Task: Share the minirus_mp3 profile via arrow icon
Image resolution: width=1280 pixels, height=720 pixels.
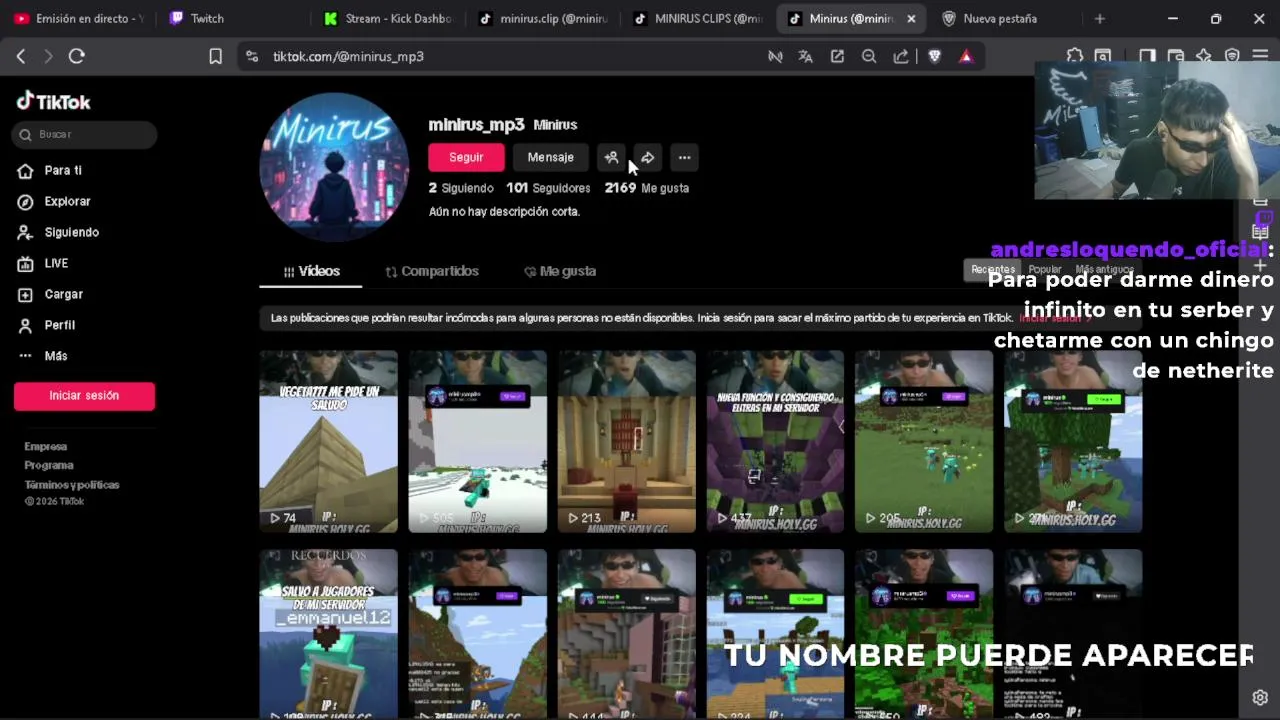Action: point(648,157)
